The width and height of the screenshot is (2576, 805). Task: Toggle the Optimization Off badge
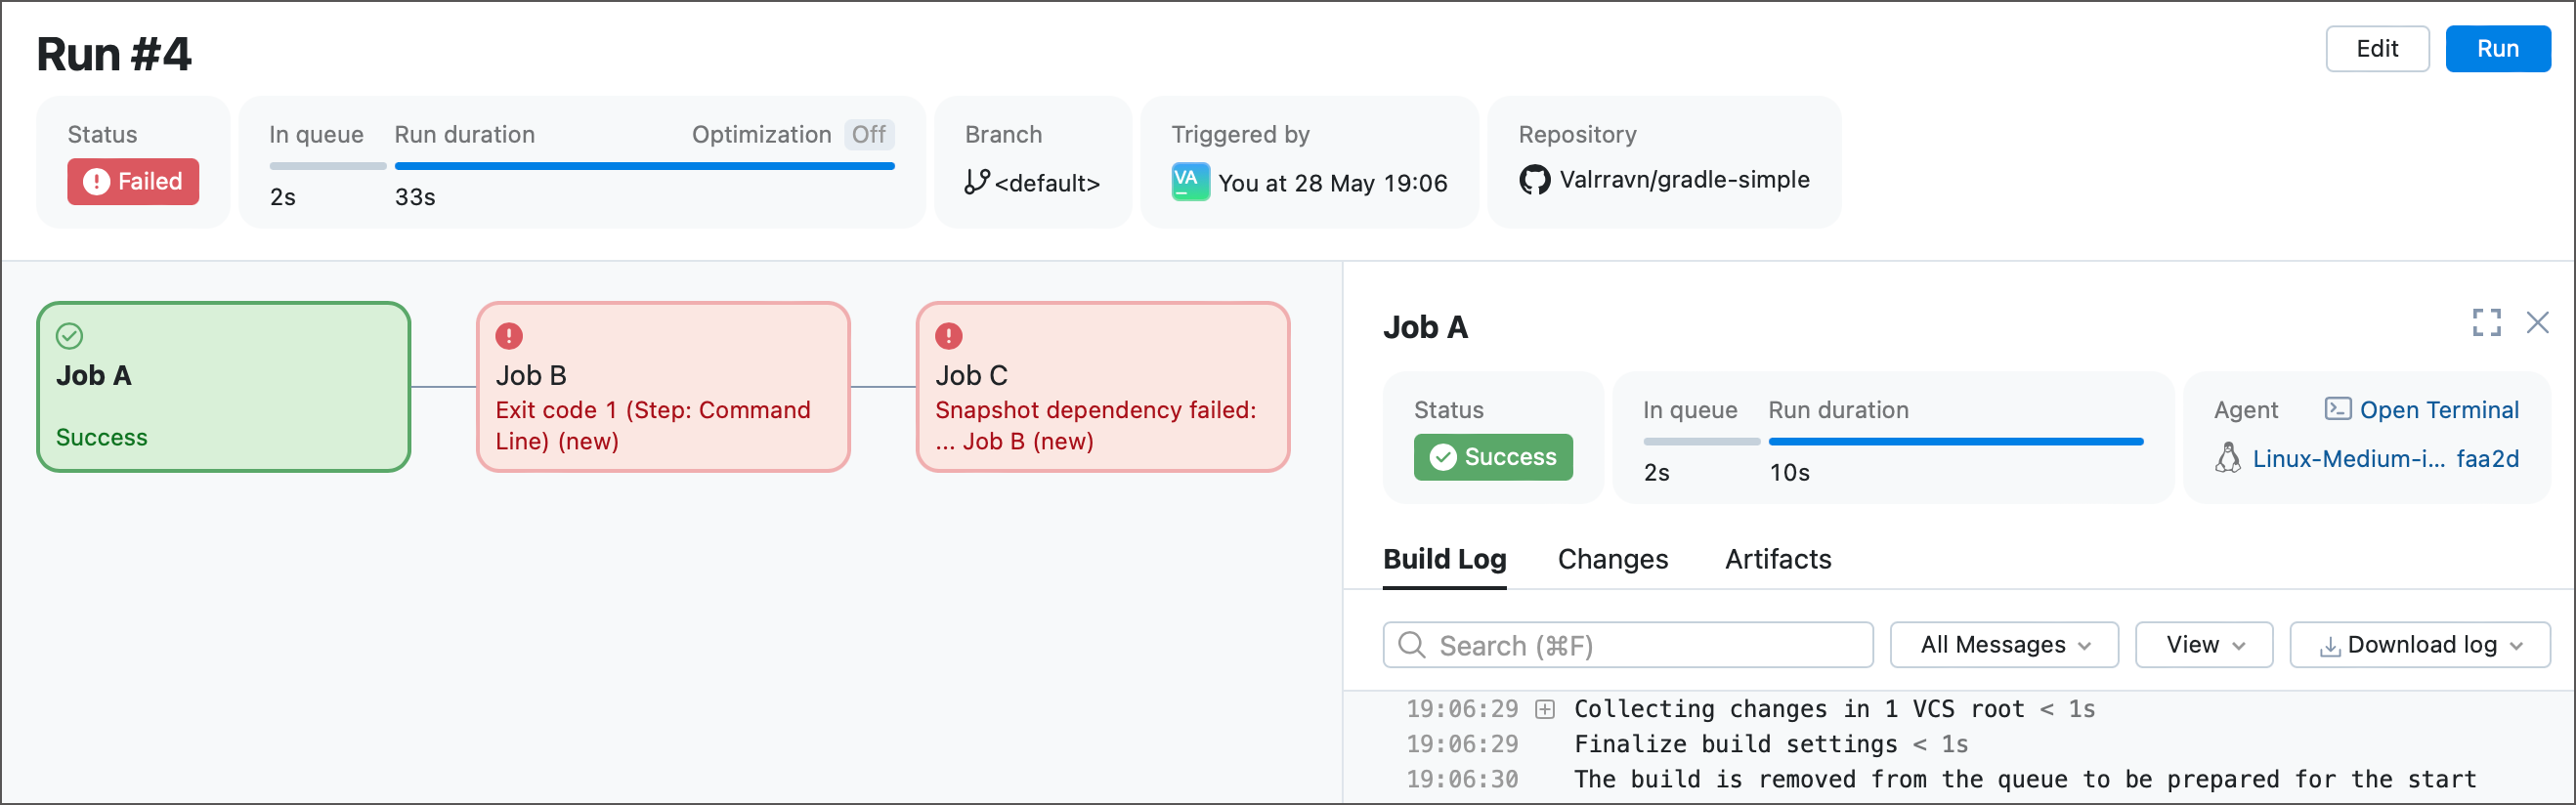868,134
